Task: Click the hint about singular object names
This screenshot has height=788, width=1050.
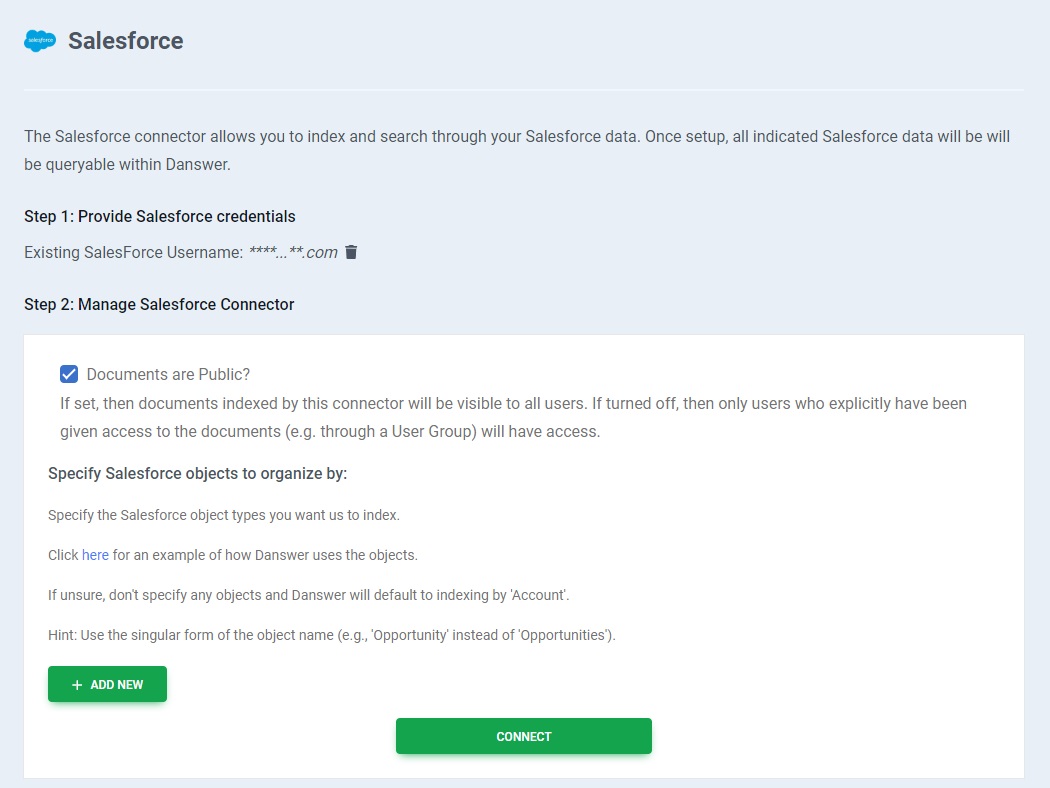Action: point(331,635)
